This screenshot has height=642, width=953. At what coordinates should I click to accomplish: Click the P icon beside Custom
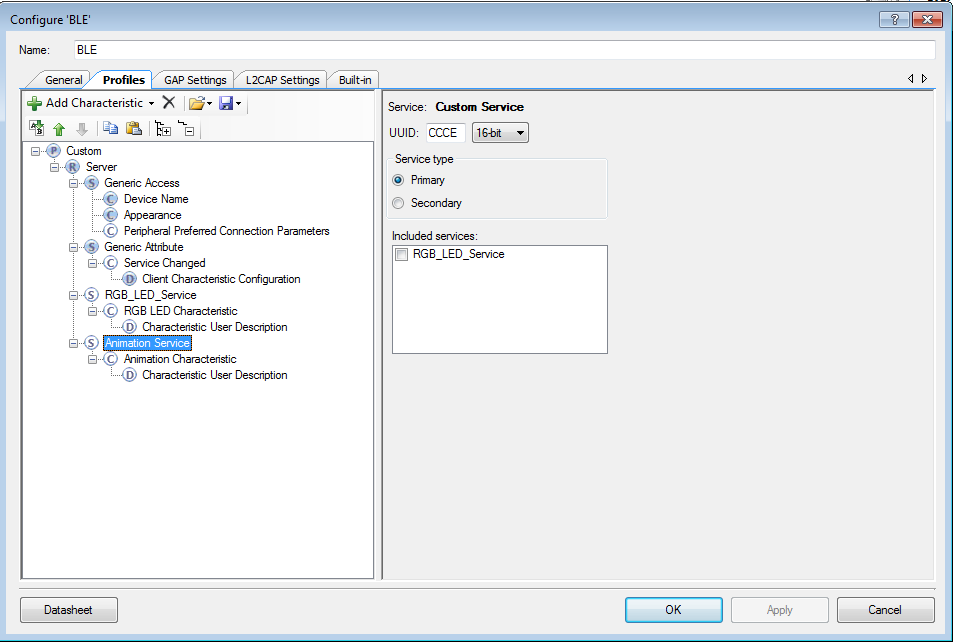(53, 151)
